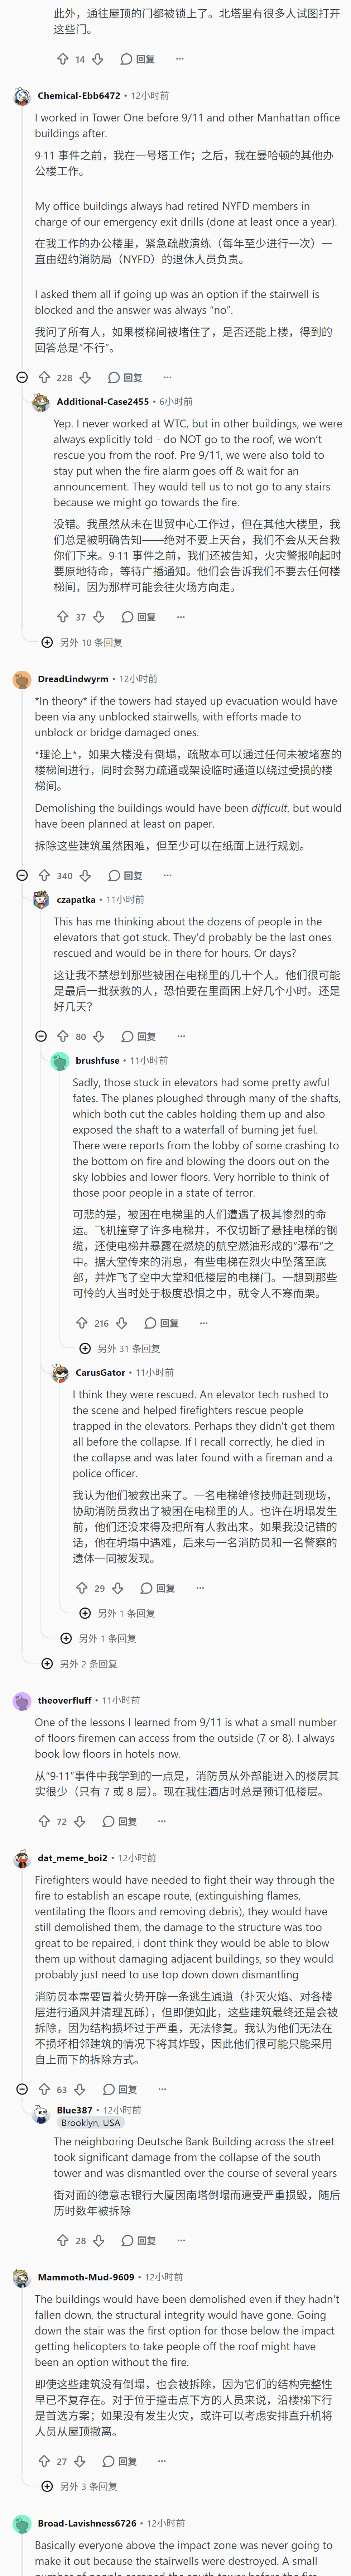Upvote brushfuse's comment with 216 points
Screen dimensions: 351x2576
point(82,1323)
